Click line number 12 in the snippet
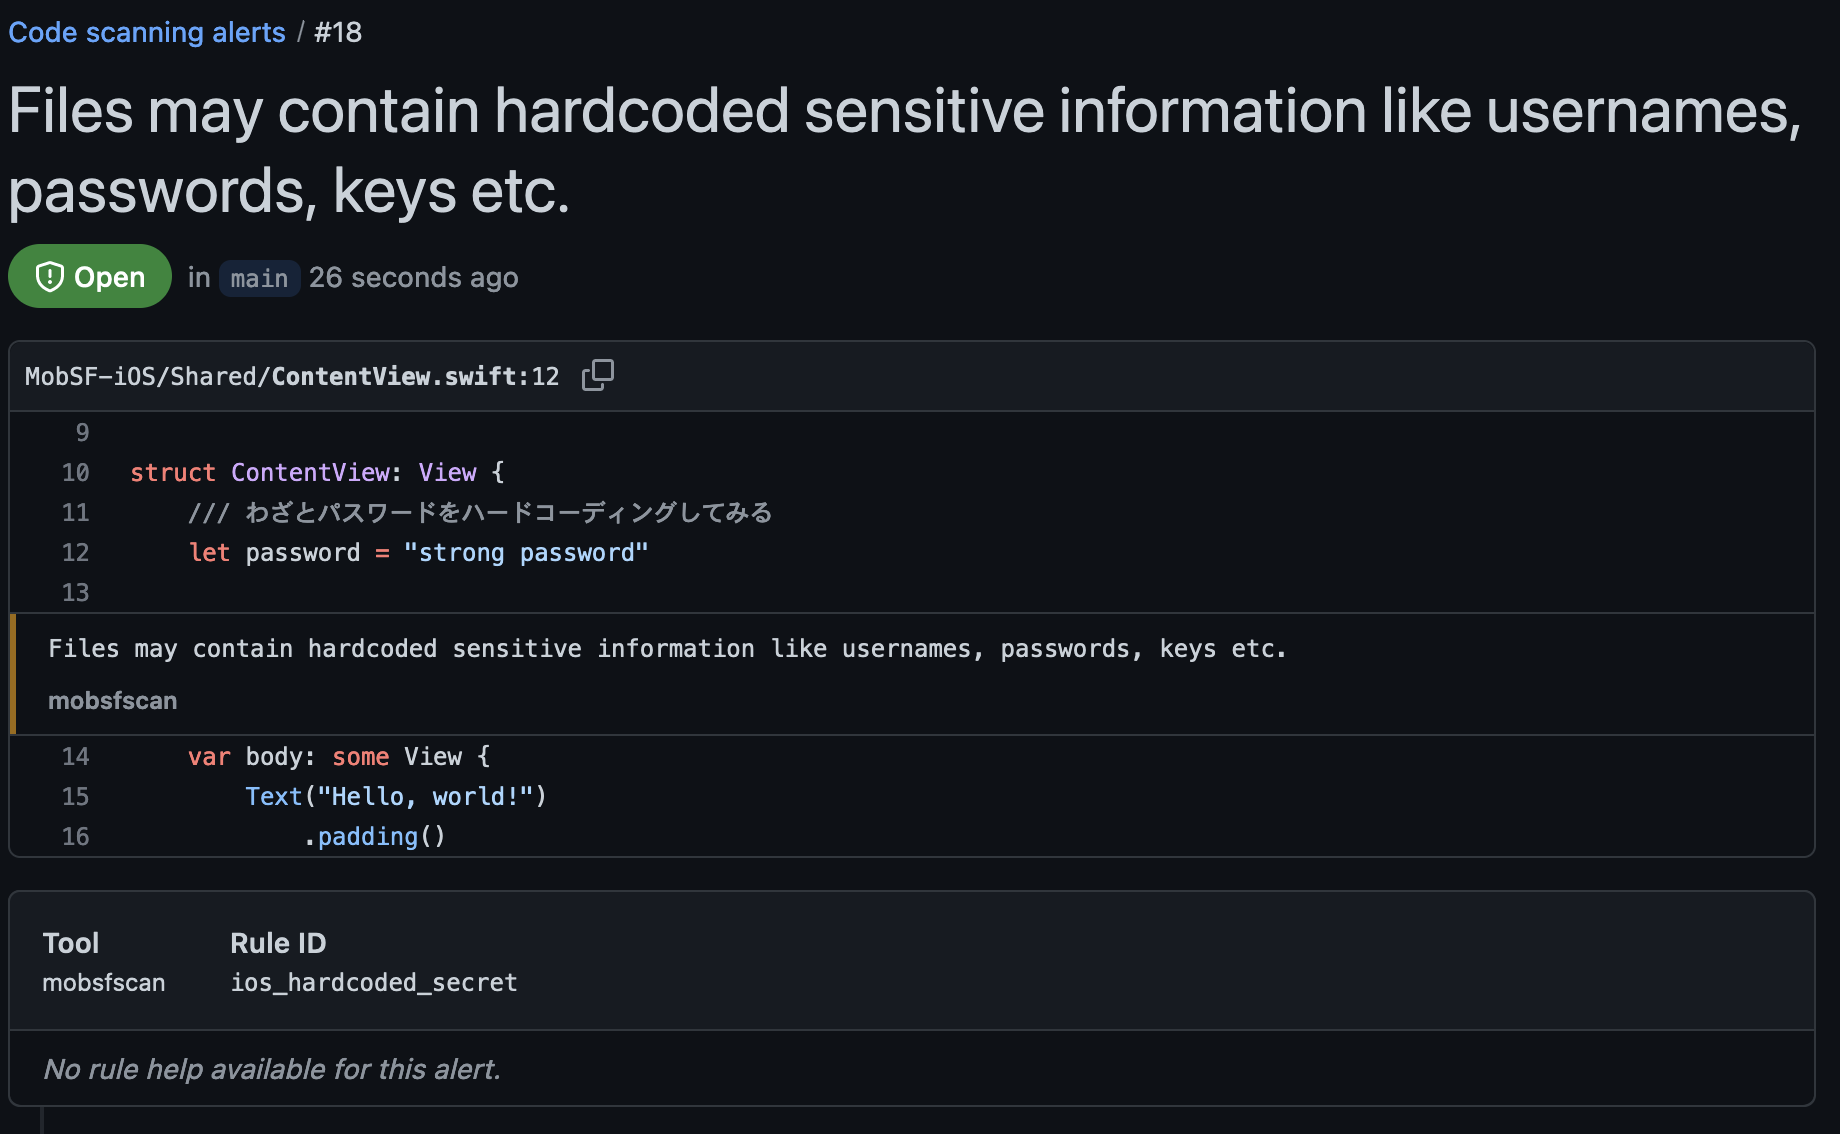Image resolution: width=1840 pixels, height=1134 pixels. [x=75, y=552]
